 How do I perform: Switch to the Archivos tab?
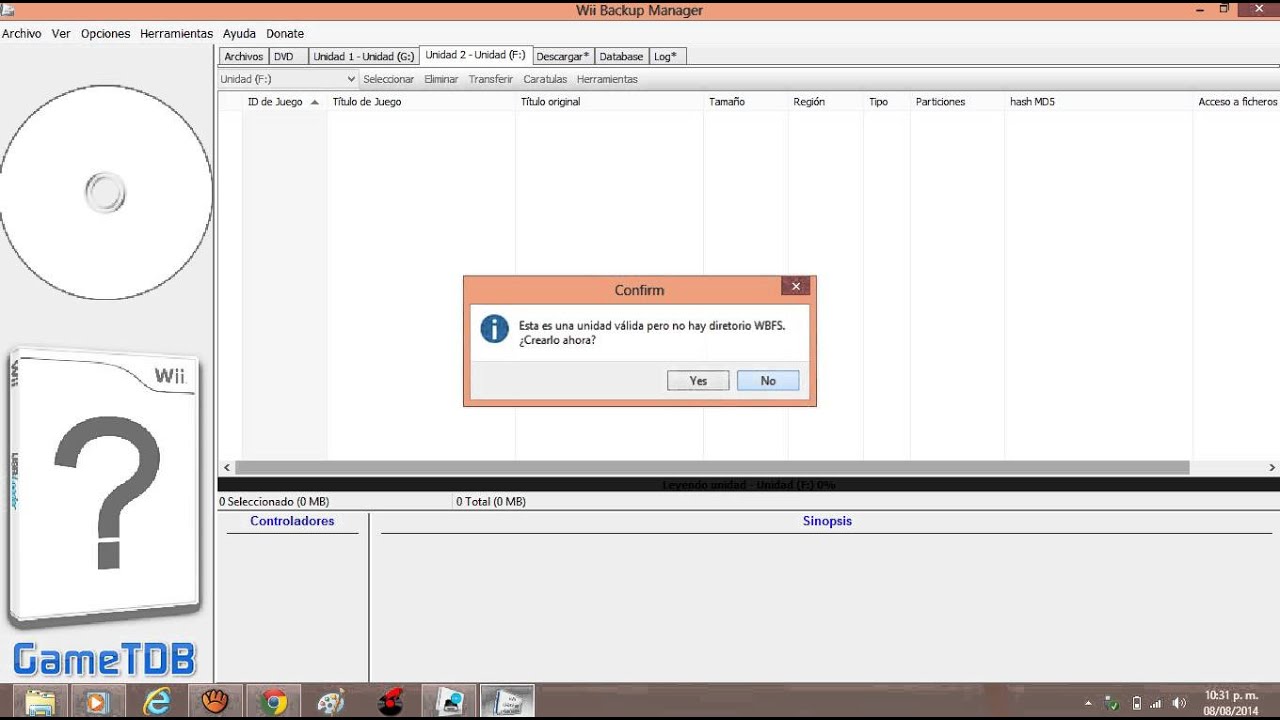pos(244,57)
